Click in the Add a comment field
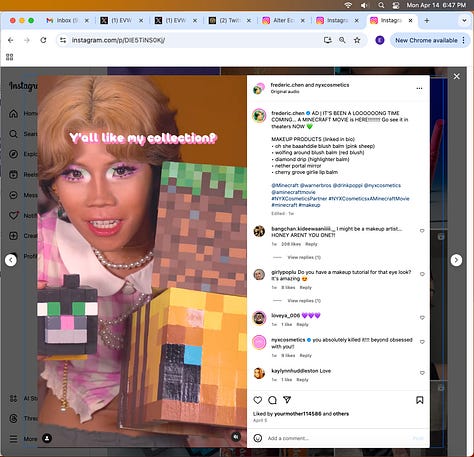This screenshot has width=474, height=457. pos(337,438)
